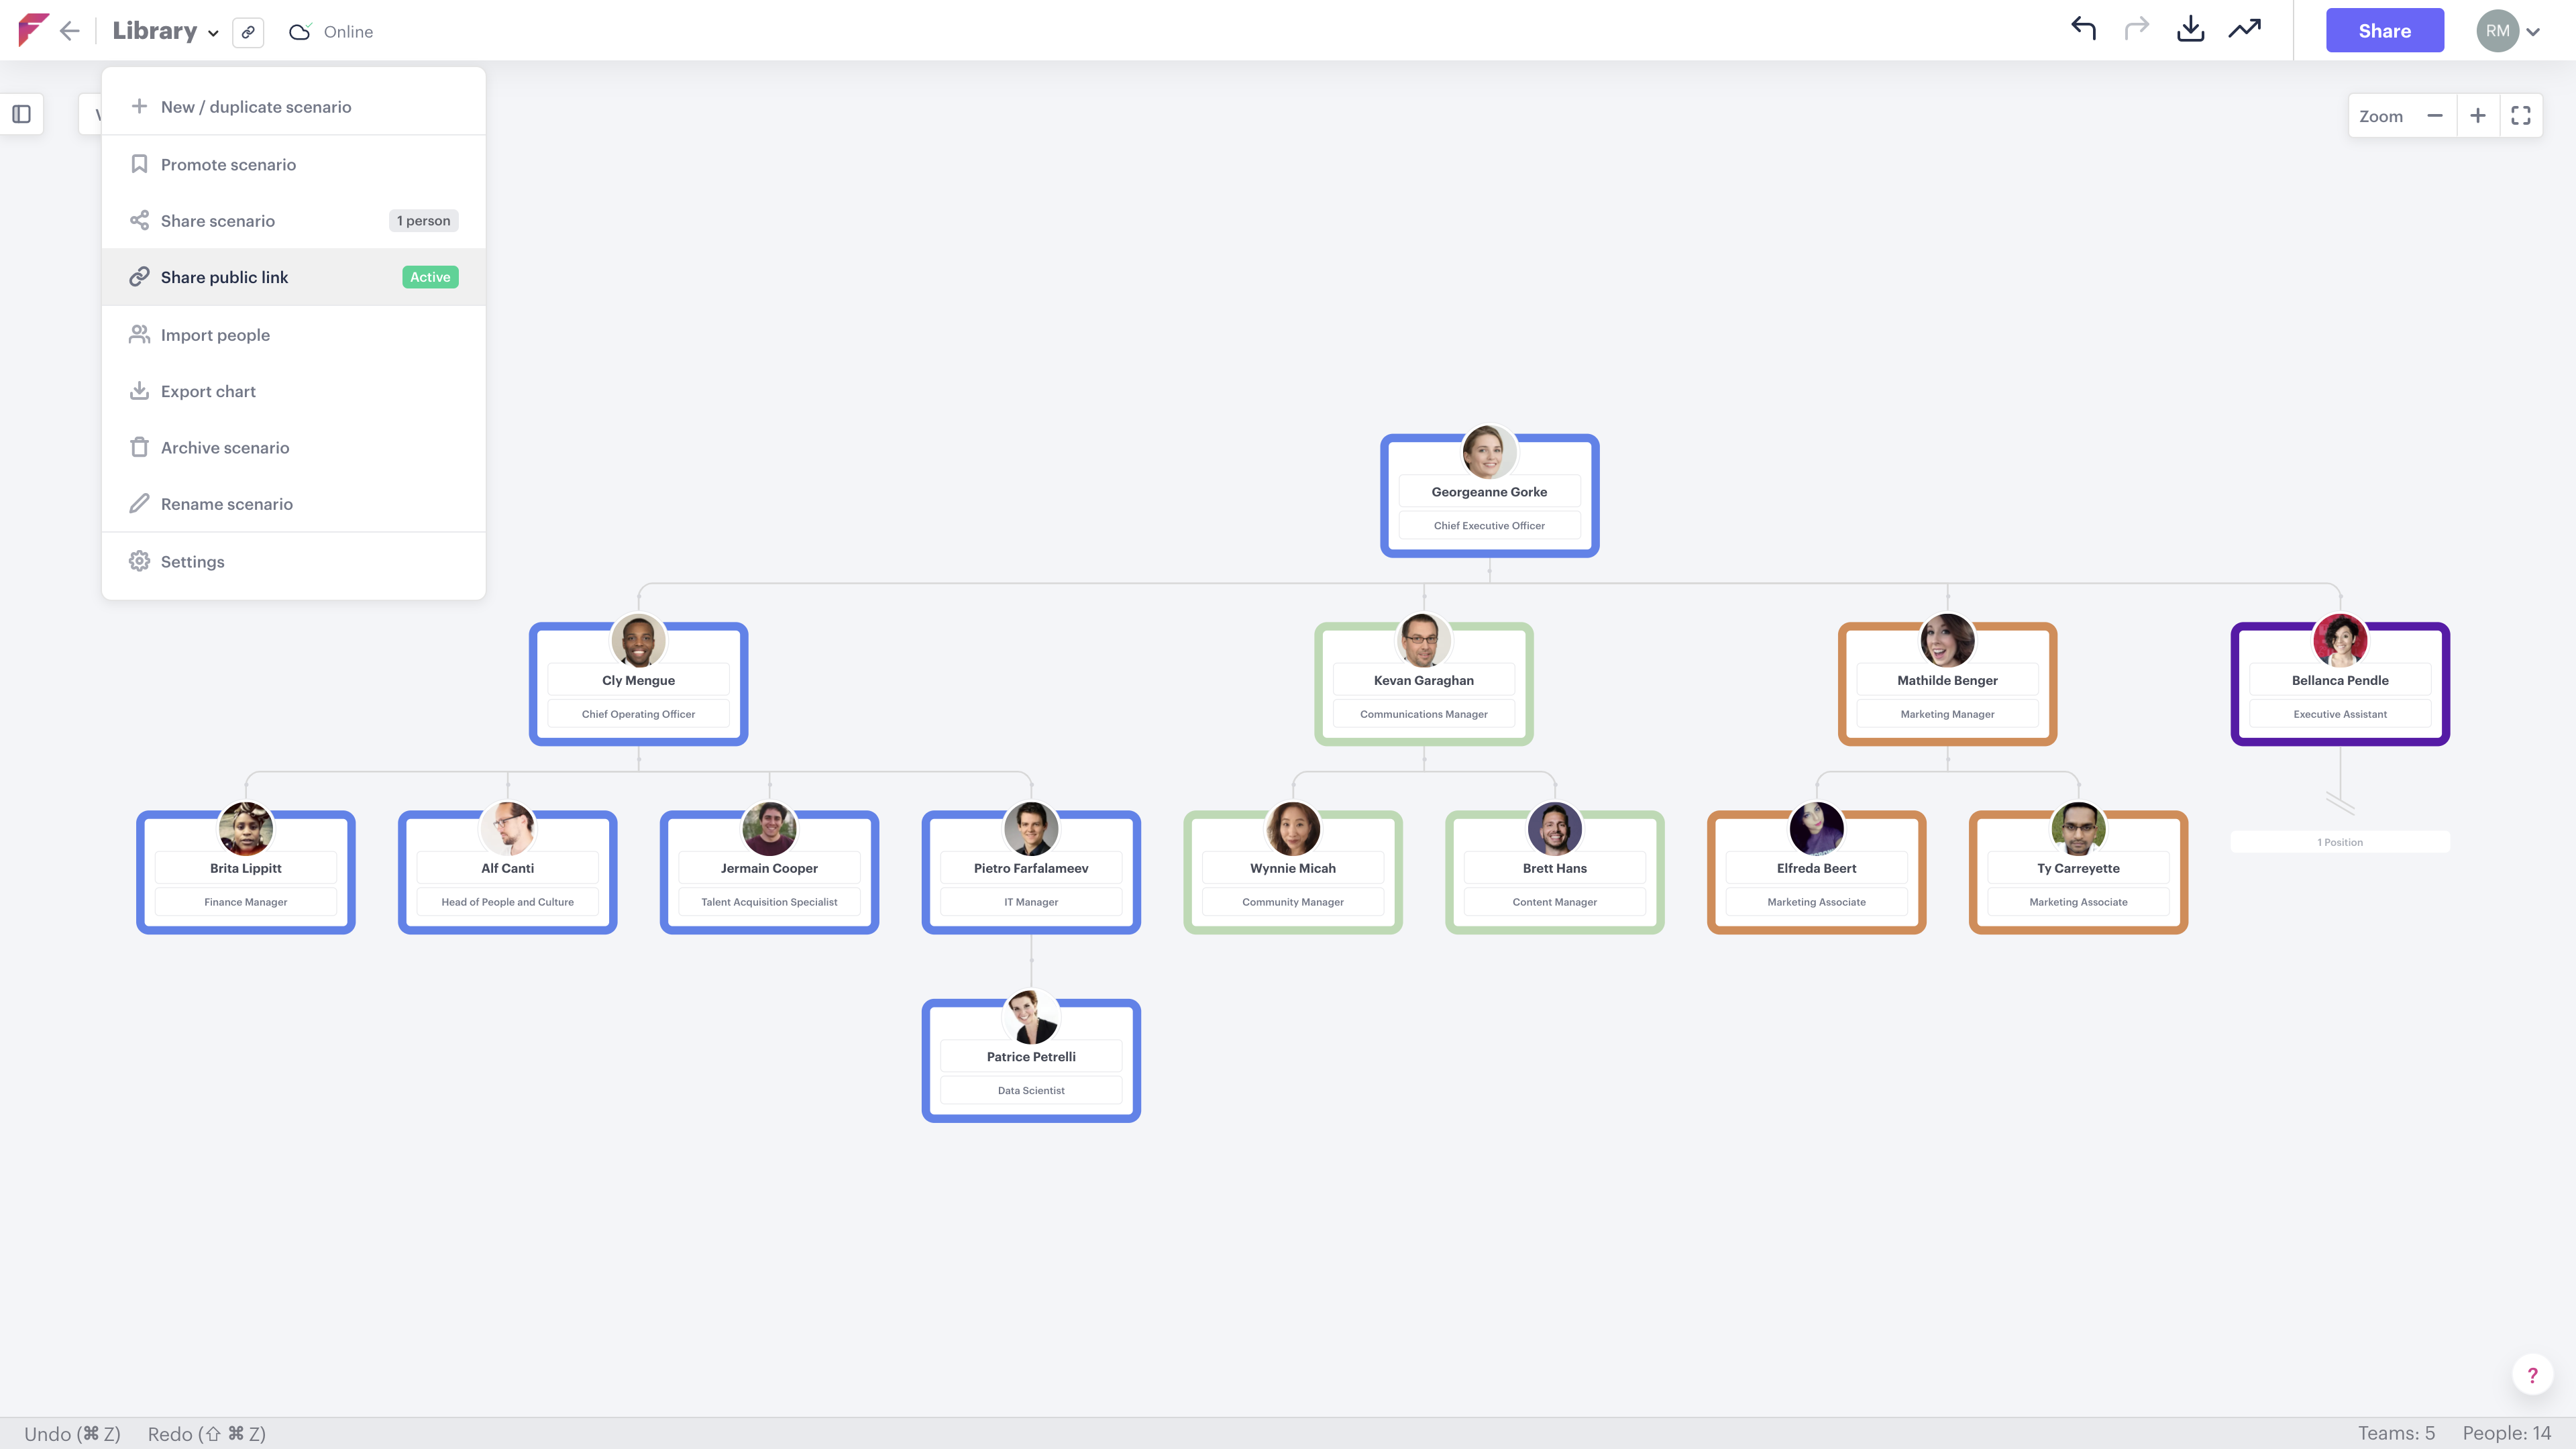Viewport: 2576px width, 1449px height.
Task: Redo the last change
Action: click(2137, 30)
